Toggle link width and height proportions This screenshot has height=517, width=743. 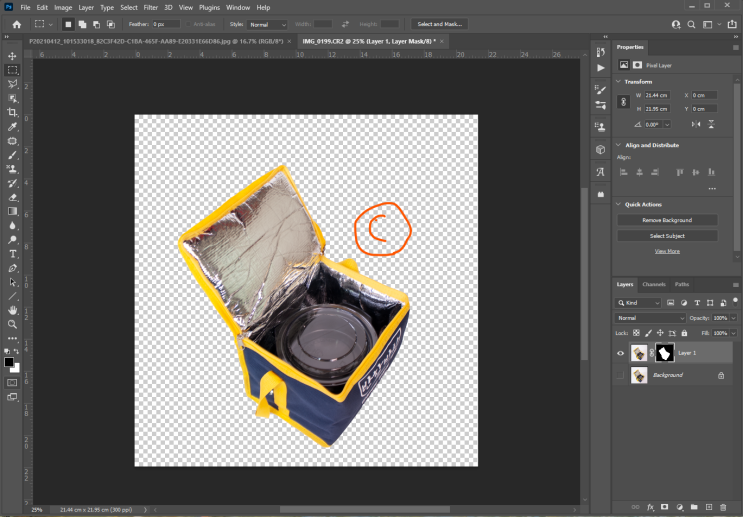pyautogui.click(x=624, y=102)
